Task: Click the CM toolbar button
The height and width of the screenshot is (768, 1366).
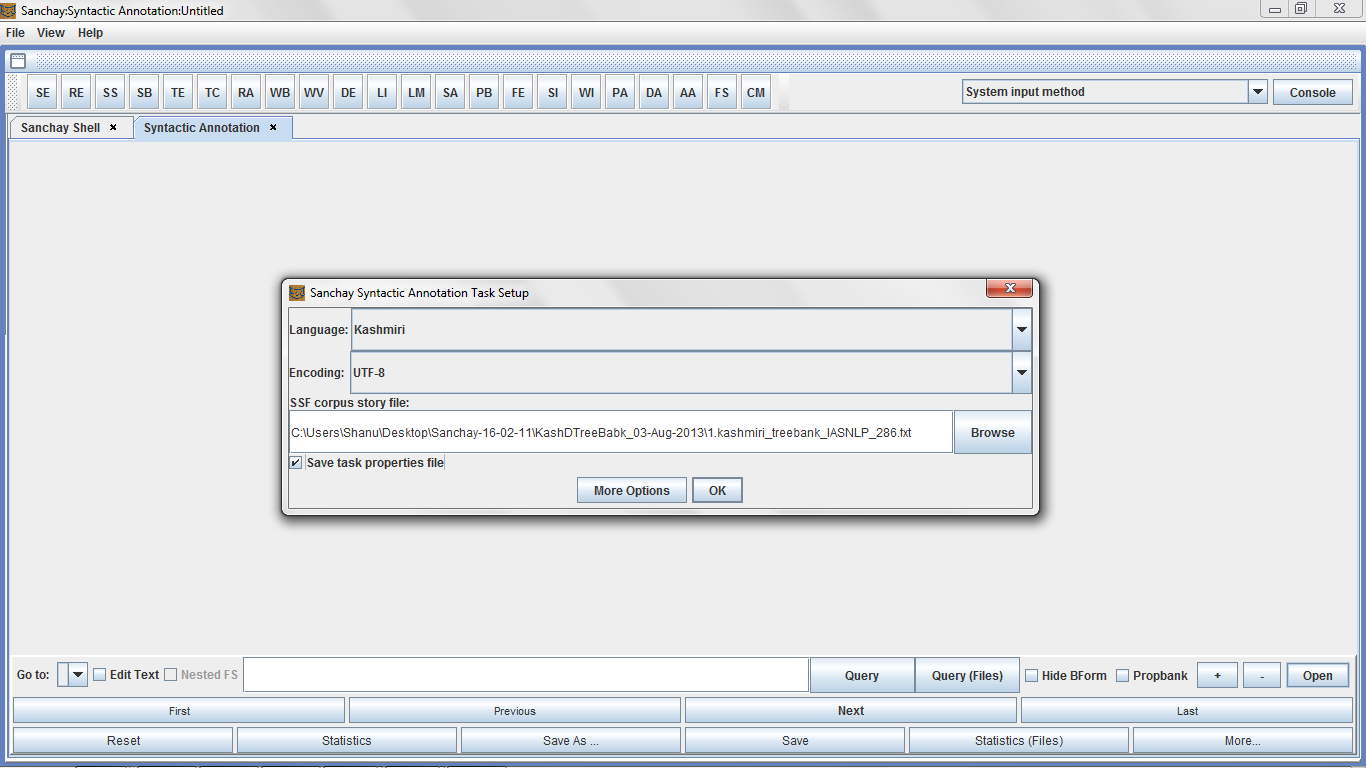Action: 757,93
